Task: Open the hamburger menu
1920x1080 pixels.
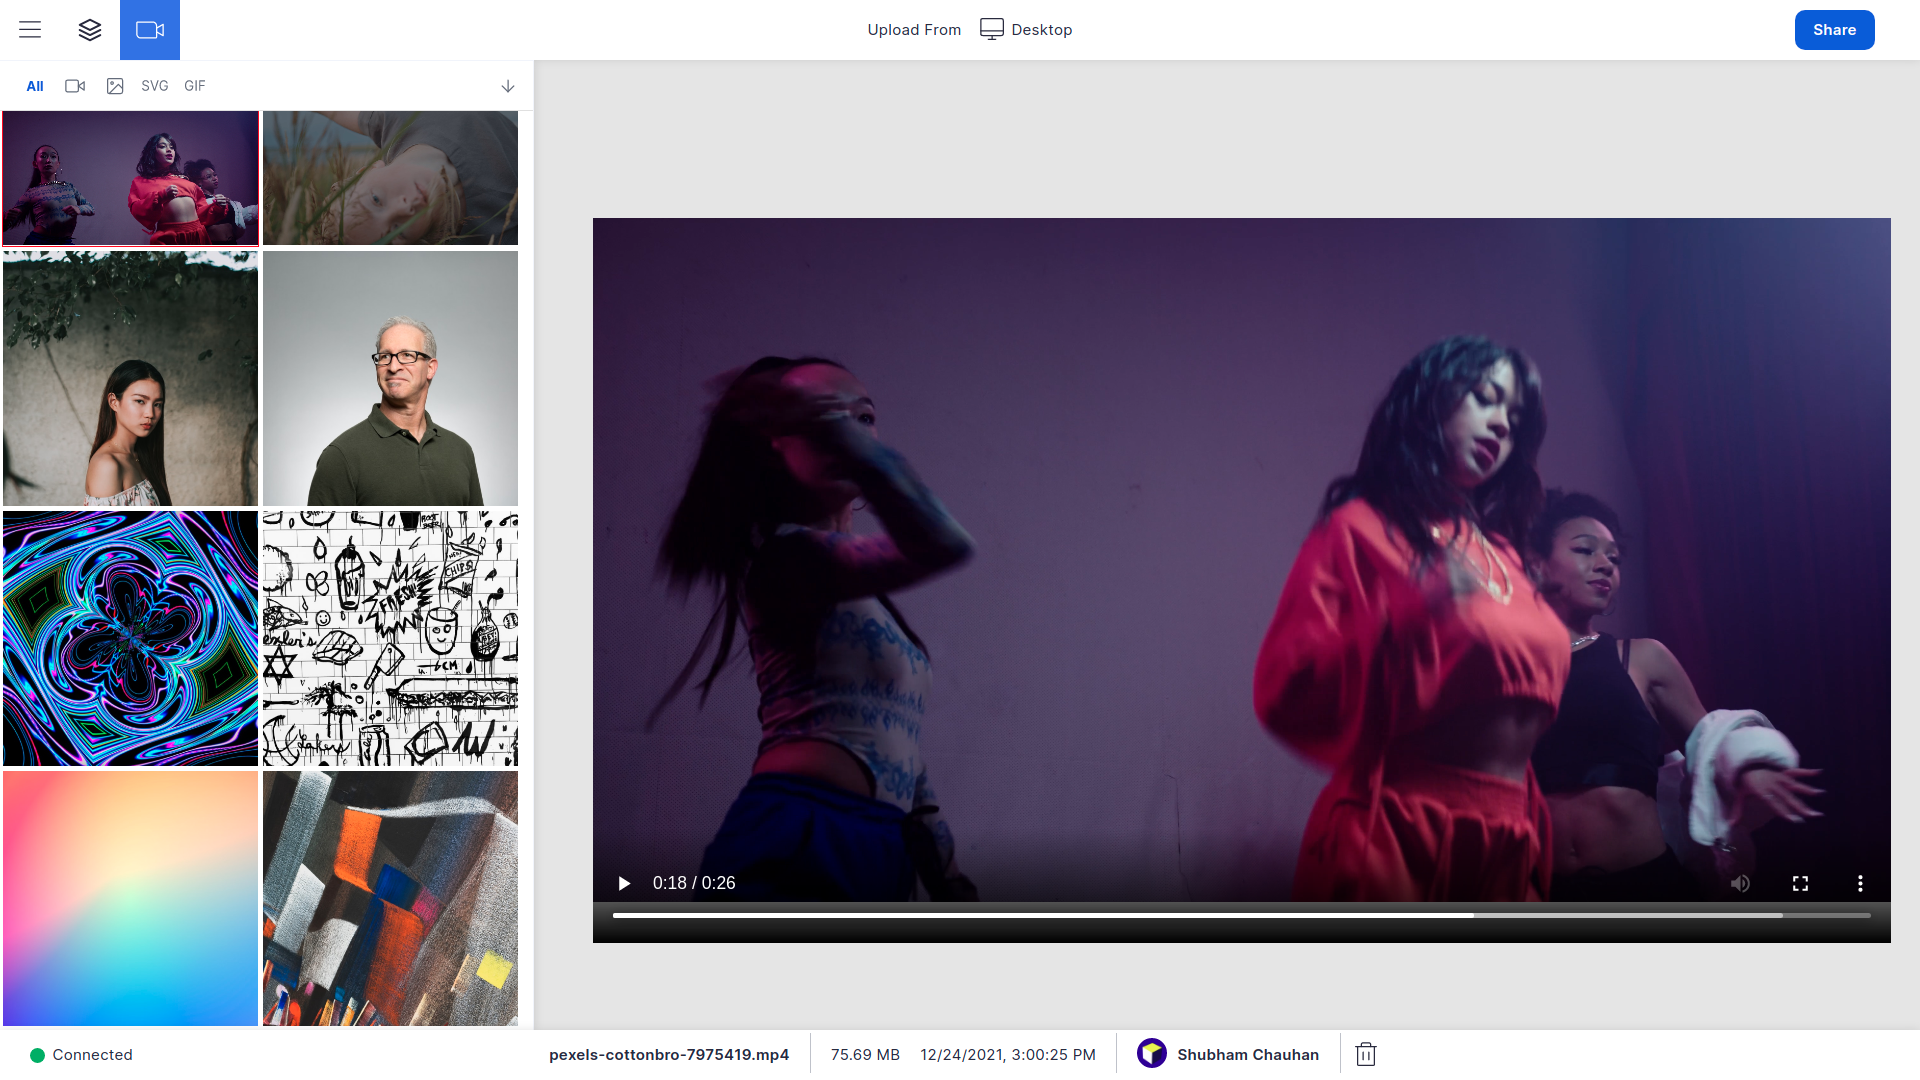Action: [30, 30]
